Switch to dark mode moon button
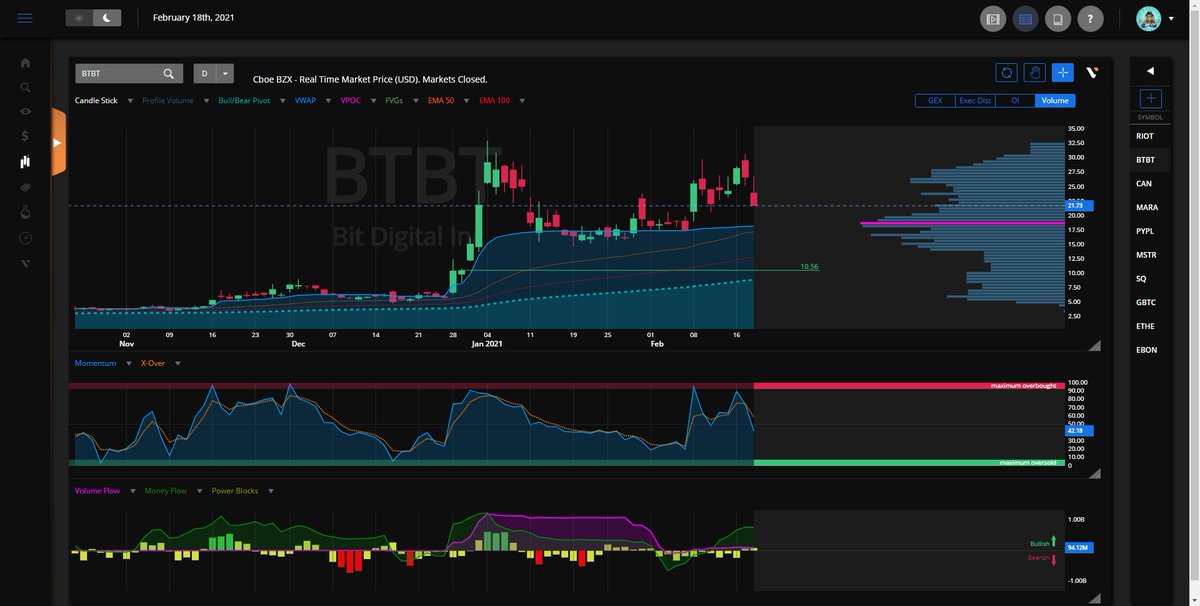 point(107,18)
